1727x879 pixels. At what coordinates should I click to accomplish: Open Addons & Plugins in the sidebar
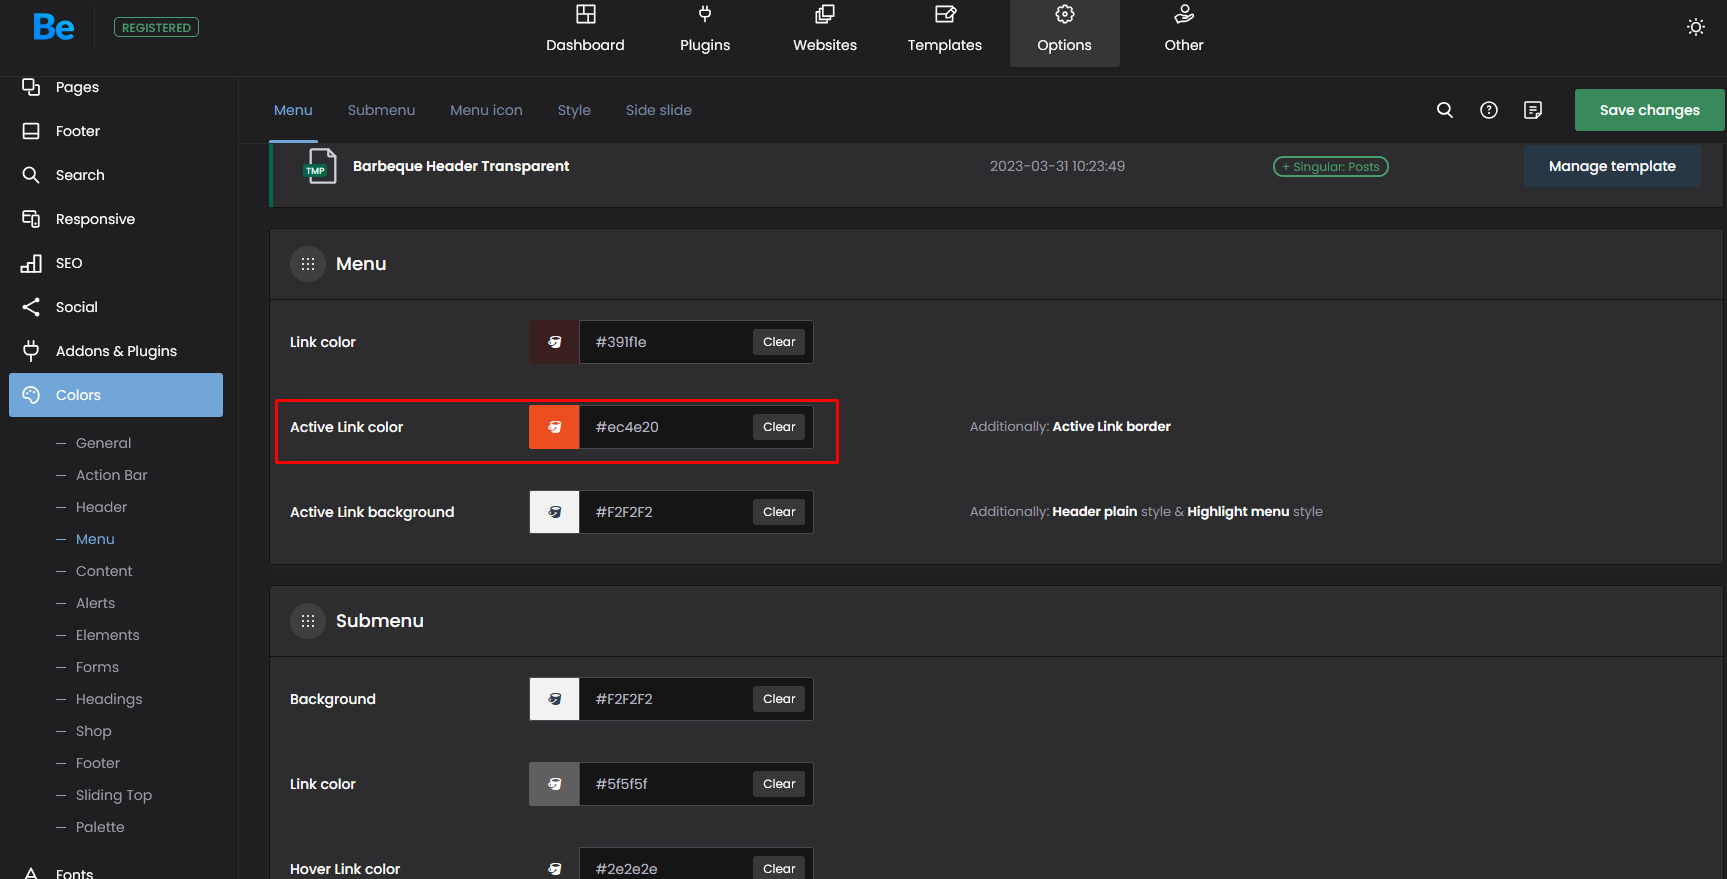(x=116, y=351)
